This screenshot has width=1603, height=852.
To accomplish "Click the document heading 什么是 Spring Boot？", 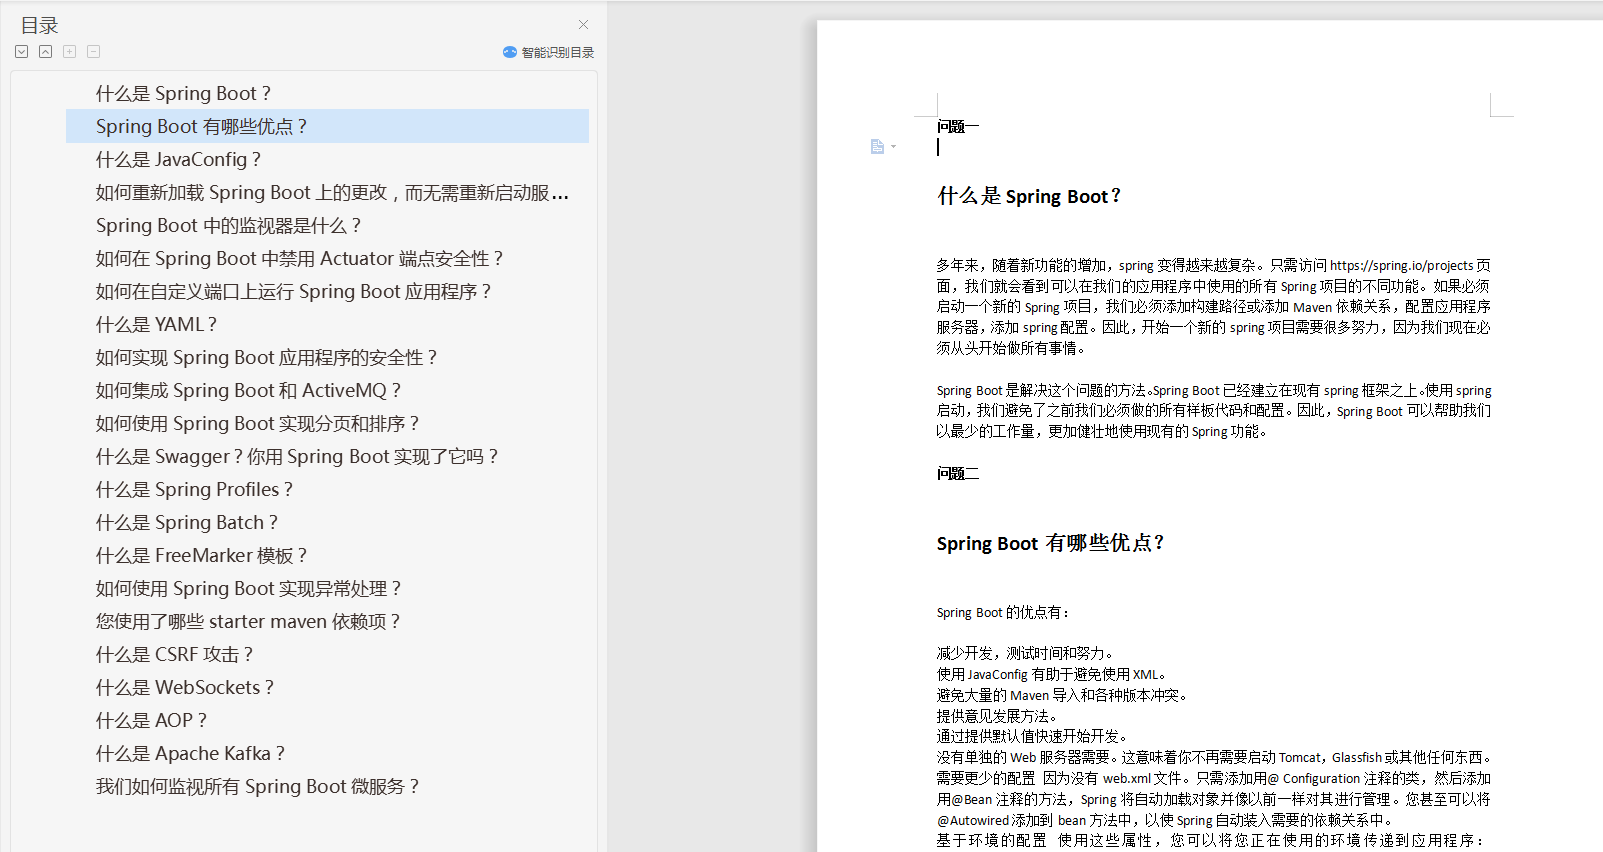I will tap(1029, 196).
